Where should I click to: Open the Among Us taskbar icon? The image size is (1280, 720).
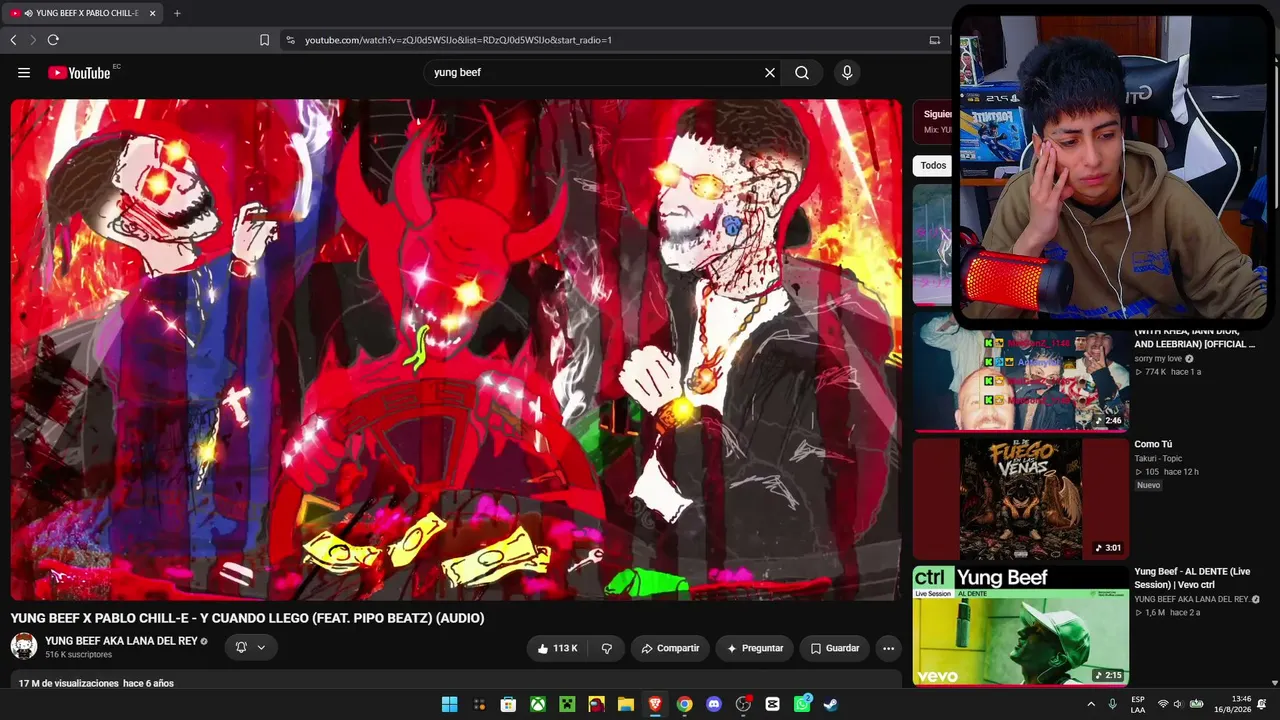click(597, 704)
